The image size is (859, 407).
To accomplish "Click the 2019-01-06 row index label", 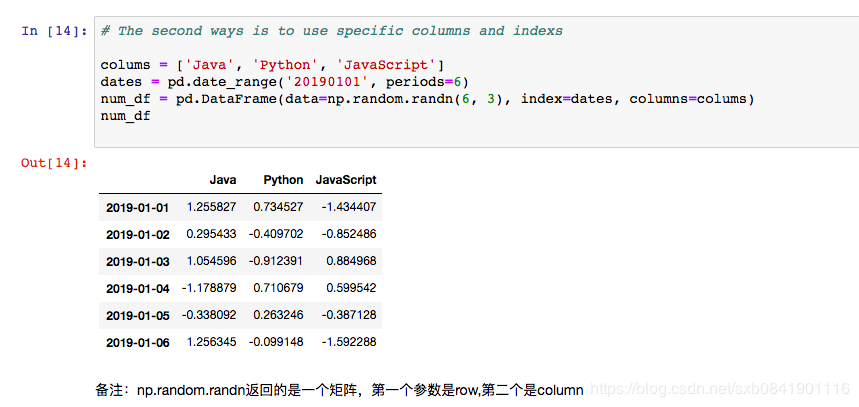I will coord(137,343).
